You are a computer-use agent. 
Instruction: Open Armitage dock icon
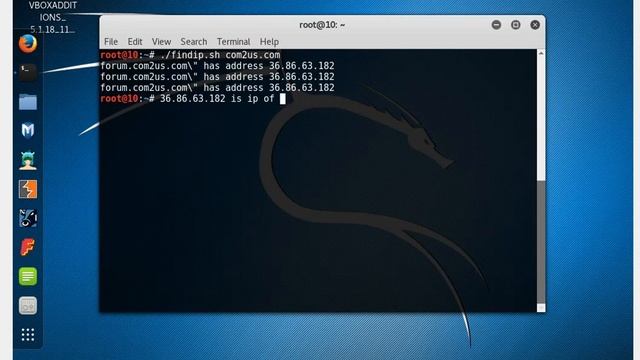[x=28, y=160]
